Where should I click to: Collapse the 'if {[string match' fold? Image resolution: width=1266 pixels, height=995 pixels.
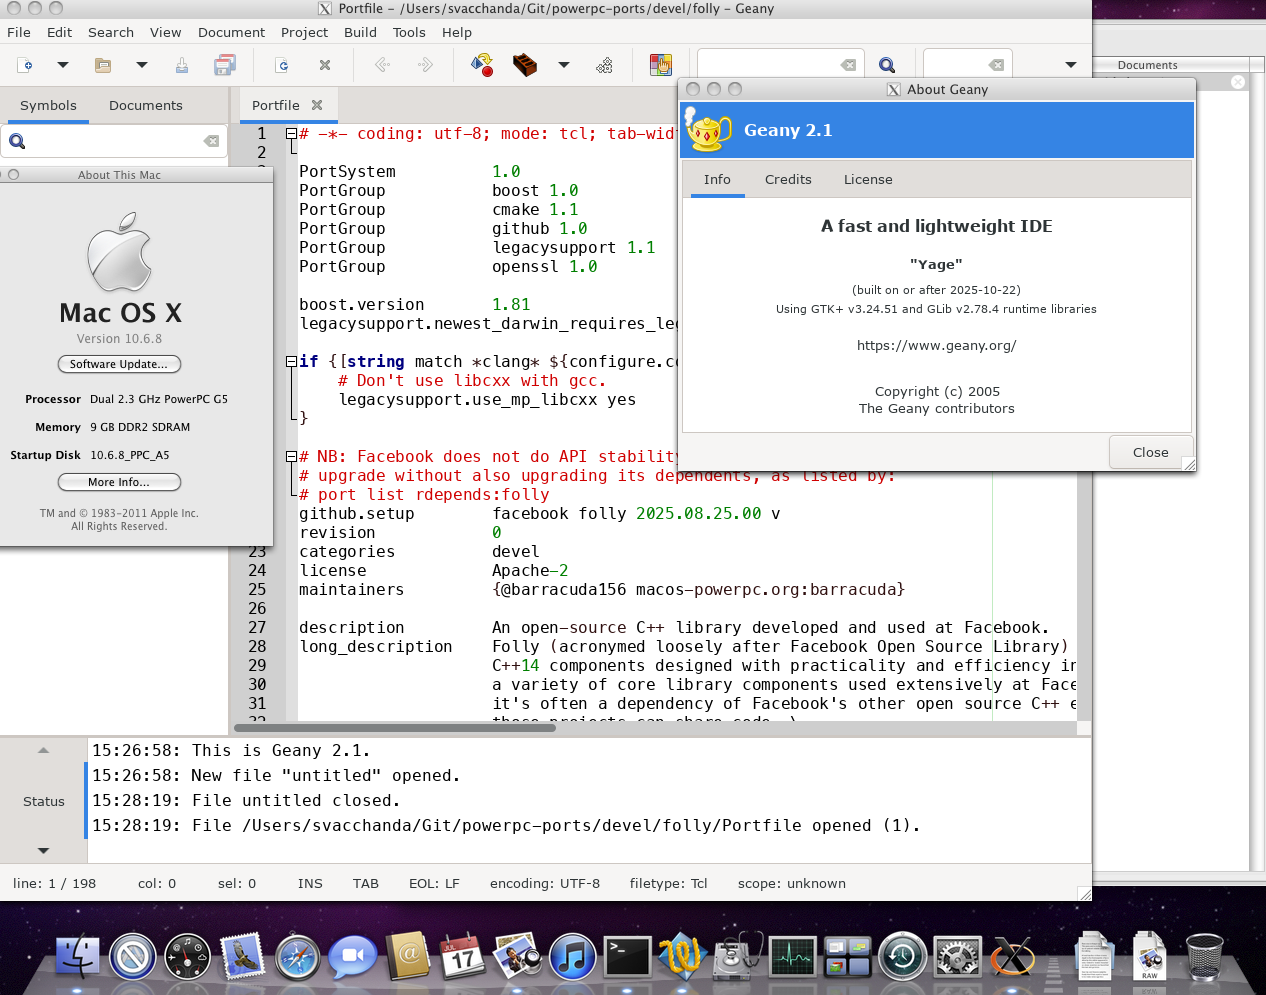(291, 361)
